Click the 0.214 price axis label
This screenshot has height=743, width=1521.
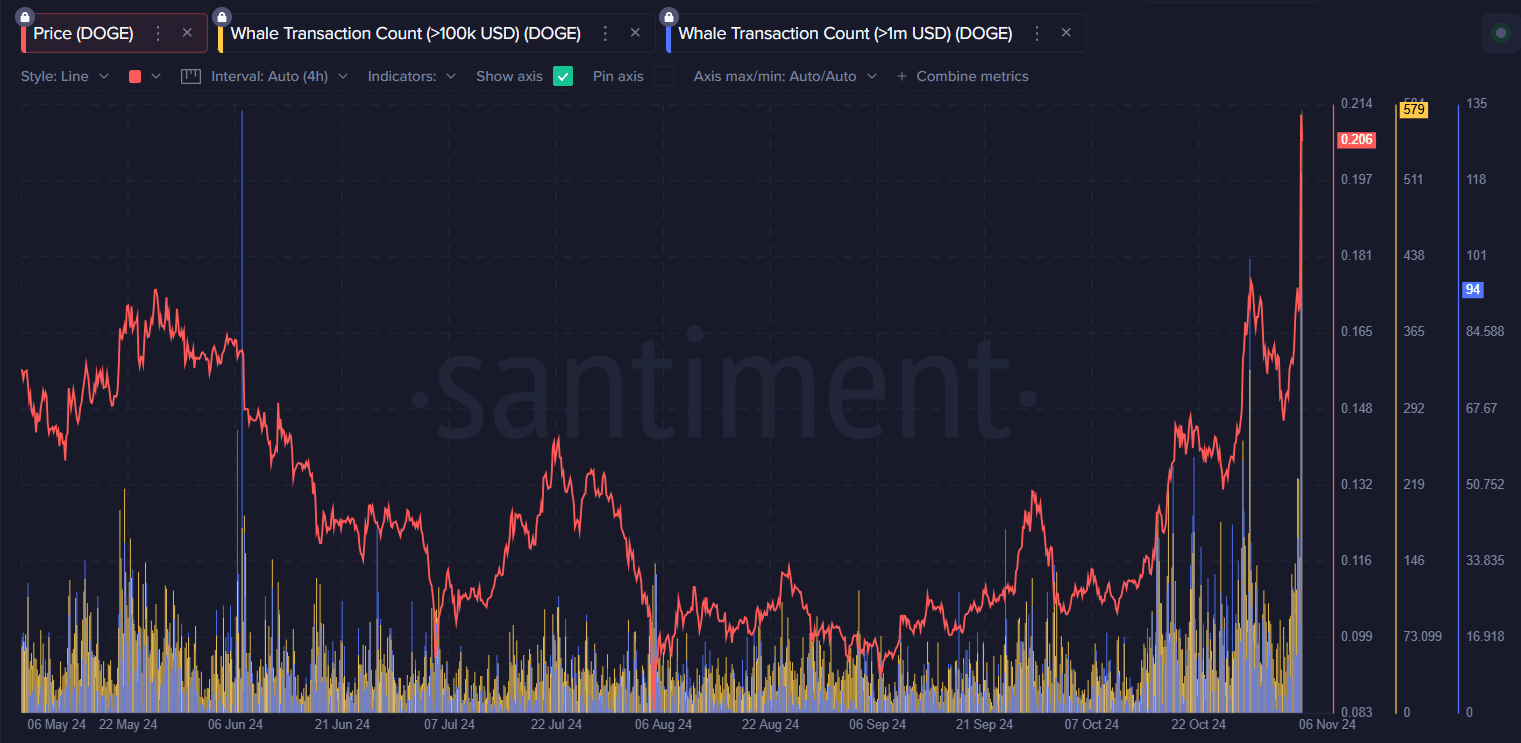click(1356, 104)
